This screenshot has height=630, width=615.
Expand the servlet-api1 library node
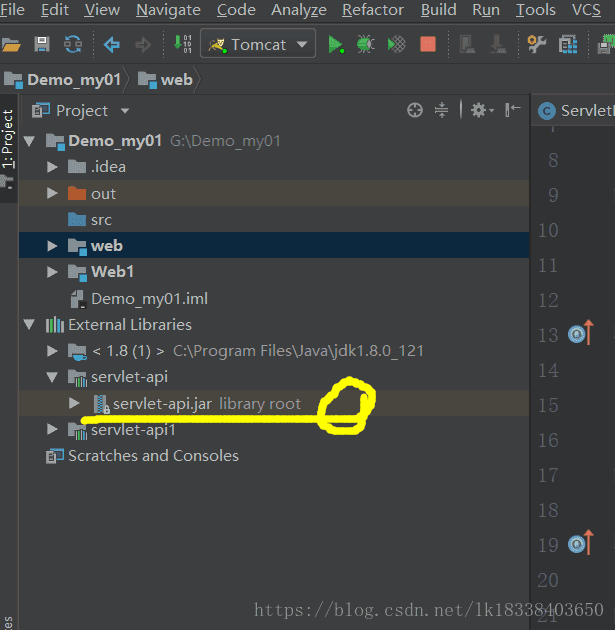click(52, 429)
